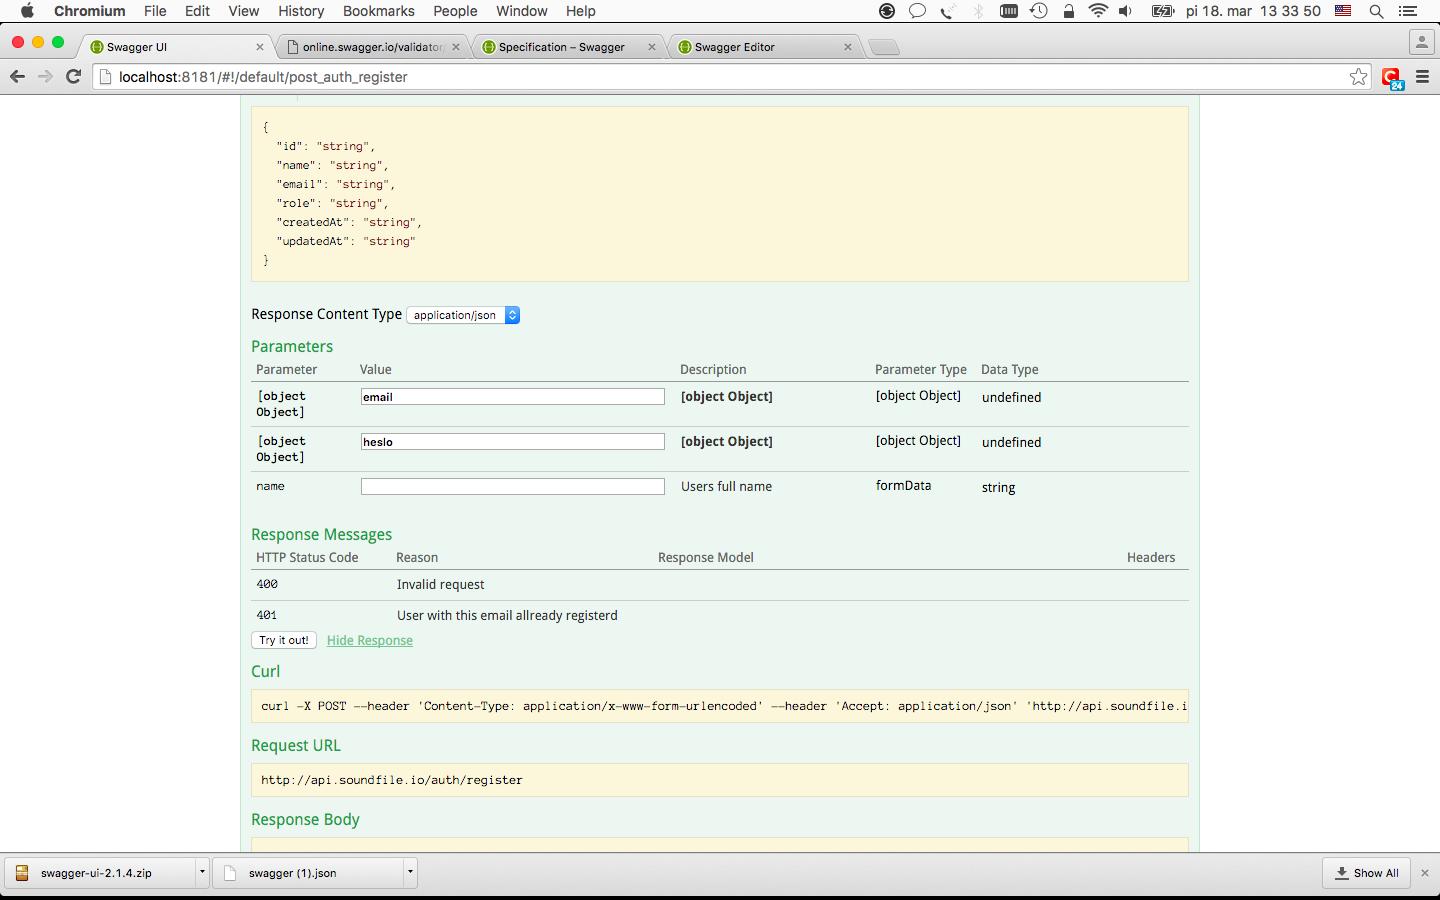The height and width of the screenshot is (900, 1440).
Task: Close the downloads bar
Action: [x=1425, y=873]
